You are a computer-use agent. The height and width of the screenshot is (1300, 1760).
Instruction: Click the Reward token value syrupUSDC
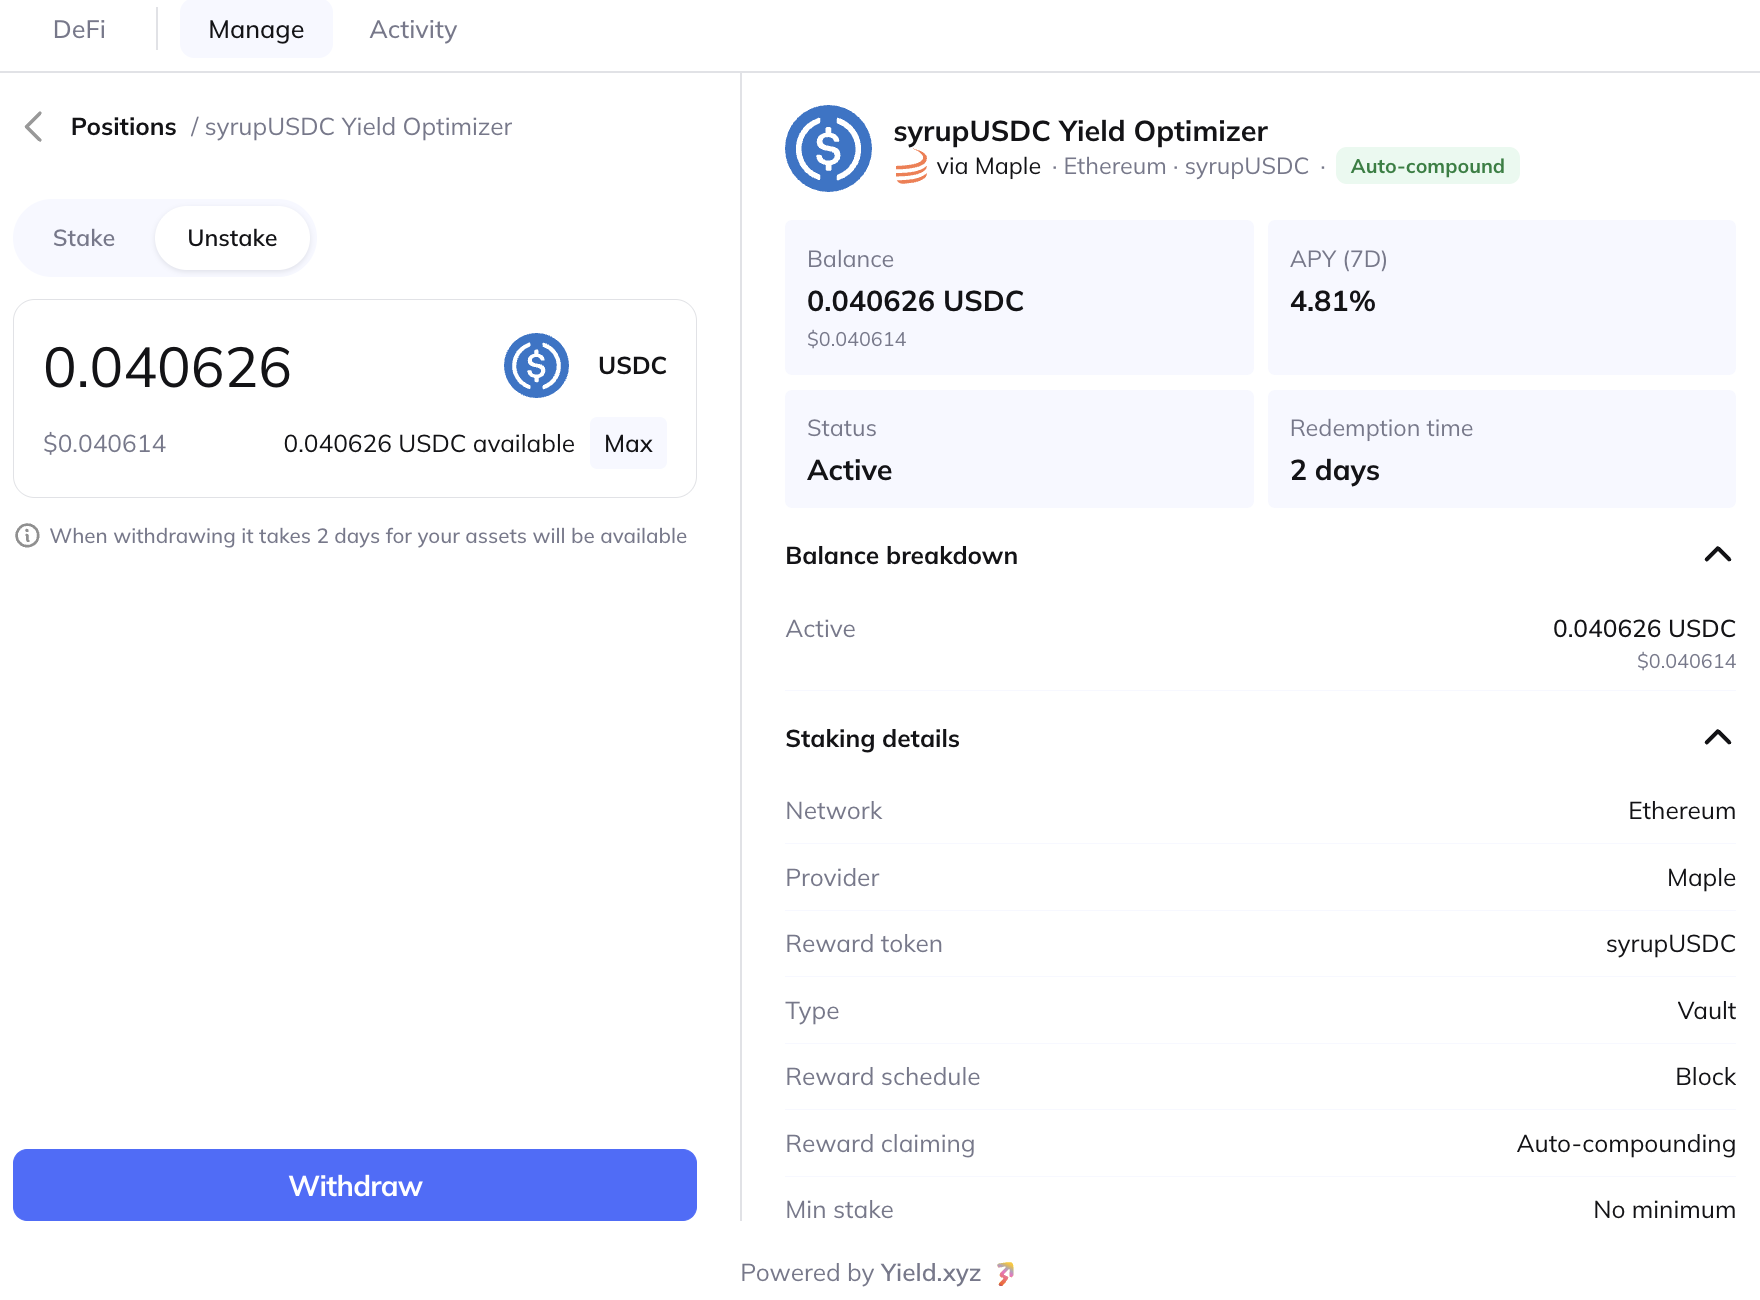click(x=1670, y=944)
